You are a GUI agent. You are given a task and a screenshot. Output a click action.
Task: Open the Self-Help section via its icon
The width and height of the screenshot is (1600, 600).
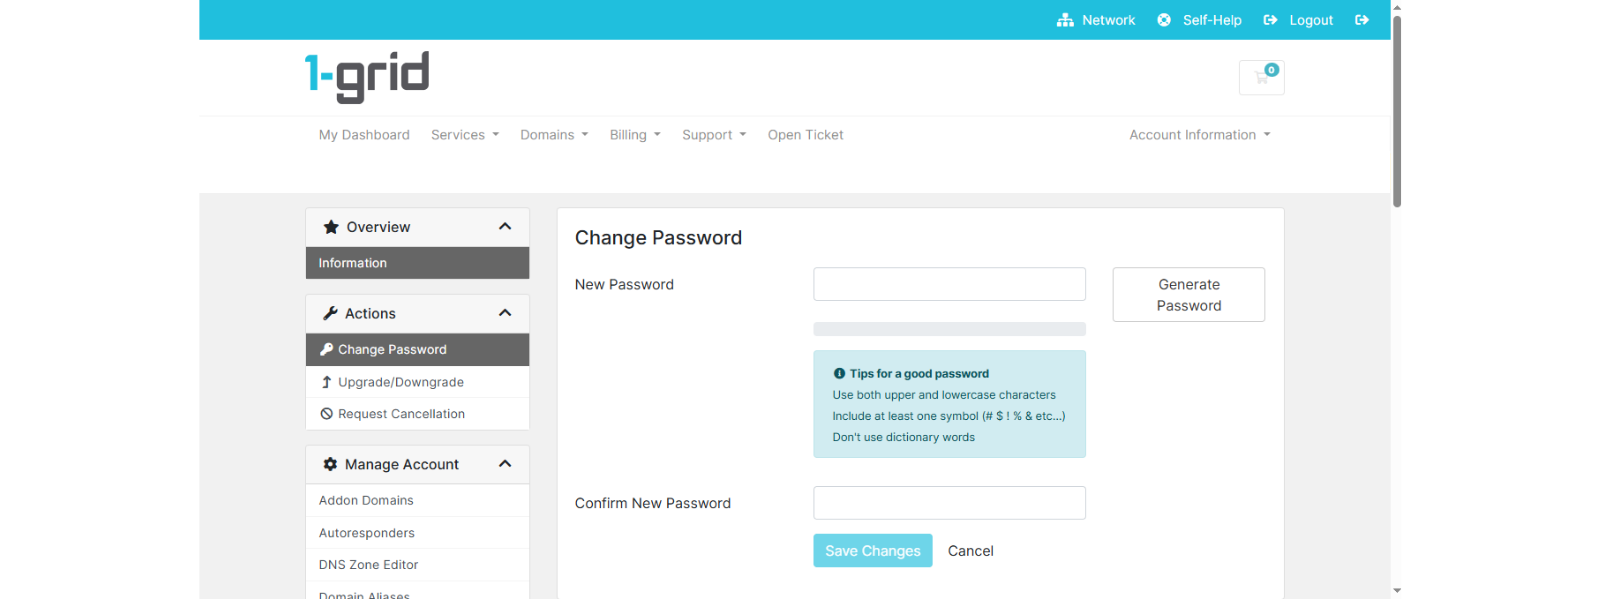coord(1162,19)
